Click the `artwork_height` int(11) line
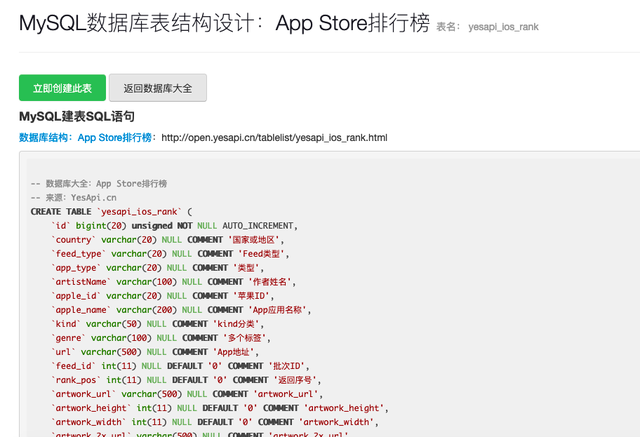640x437 pixels. pyautogui.click(x=220, y=408)
